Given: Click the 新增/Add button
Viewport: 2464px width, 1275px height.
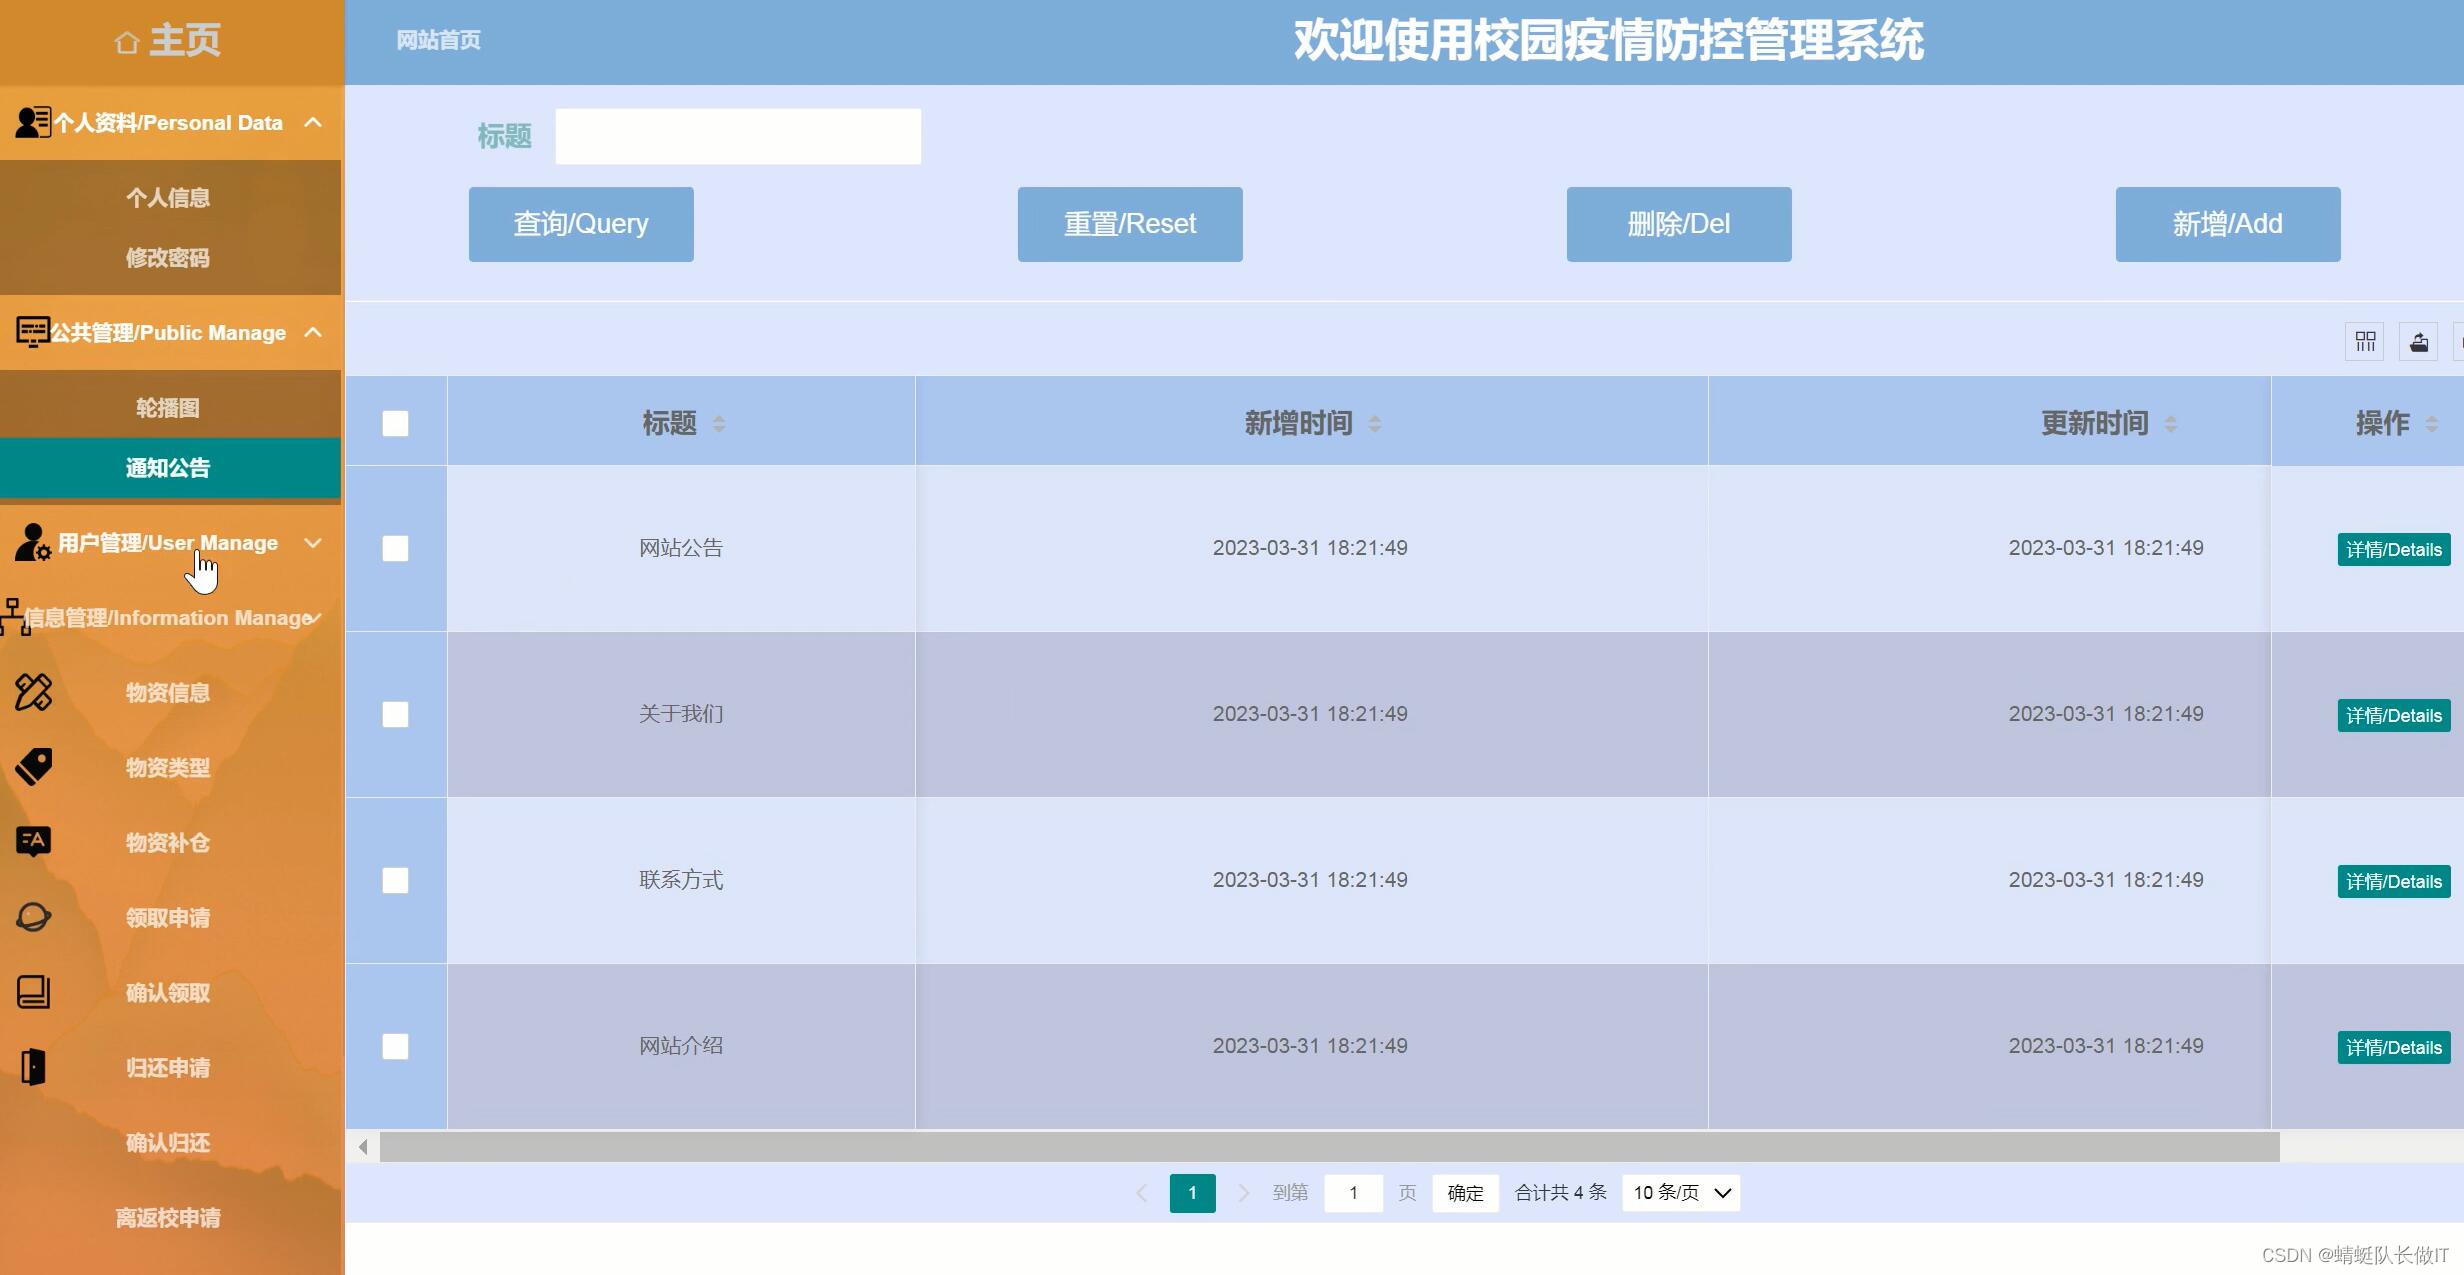Looking at the screenshot, I should point(2227,224).
